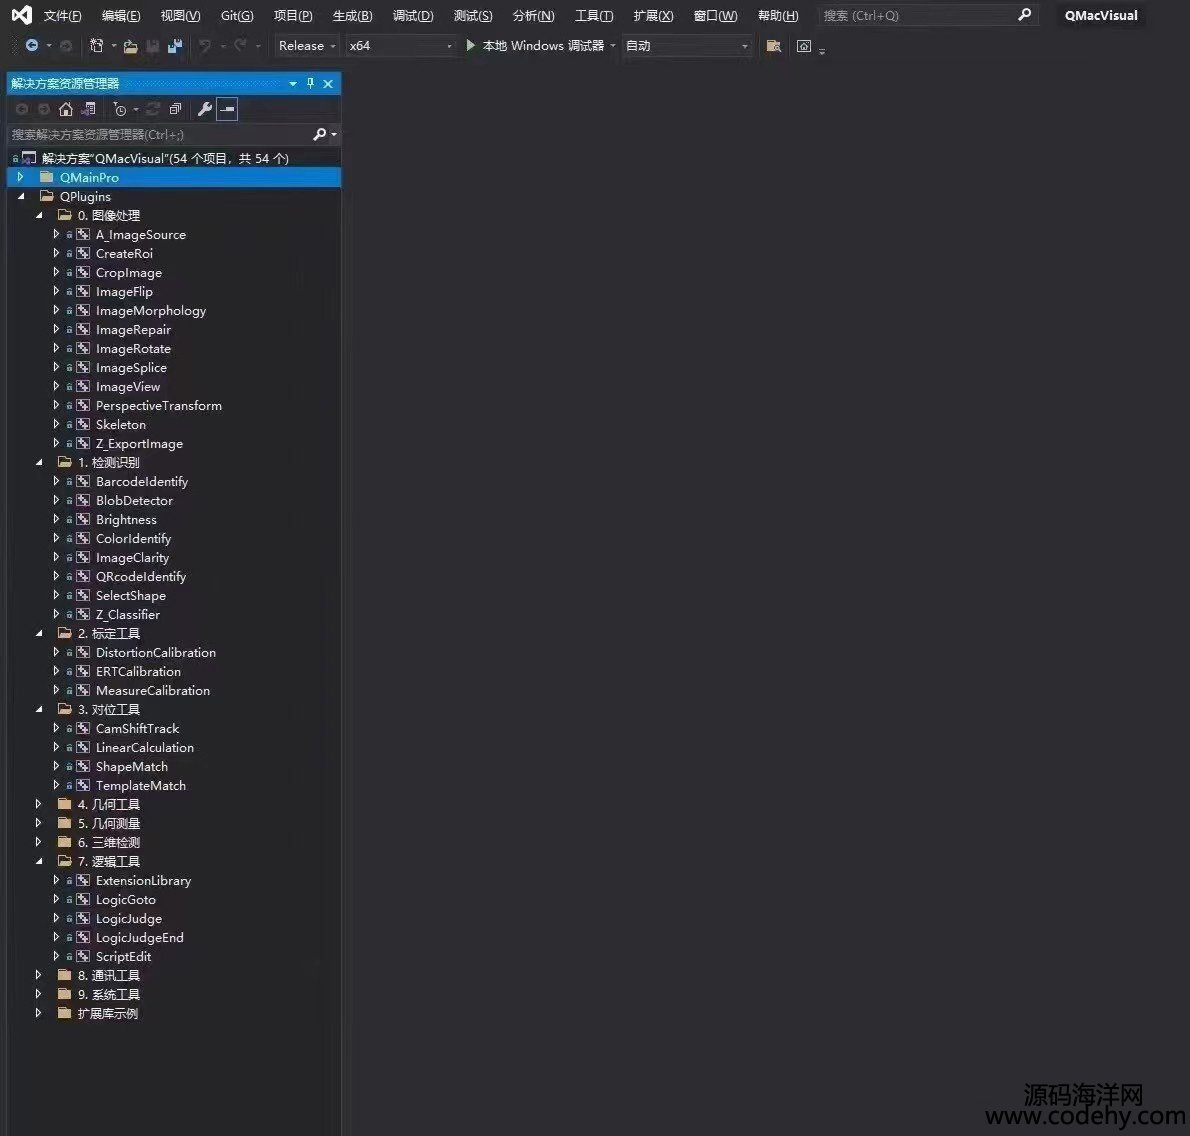Click the open file folder icon
Viewport: 1190px width, 1136px height.
coord(131,46)
